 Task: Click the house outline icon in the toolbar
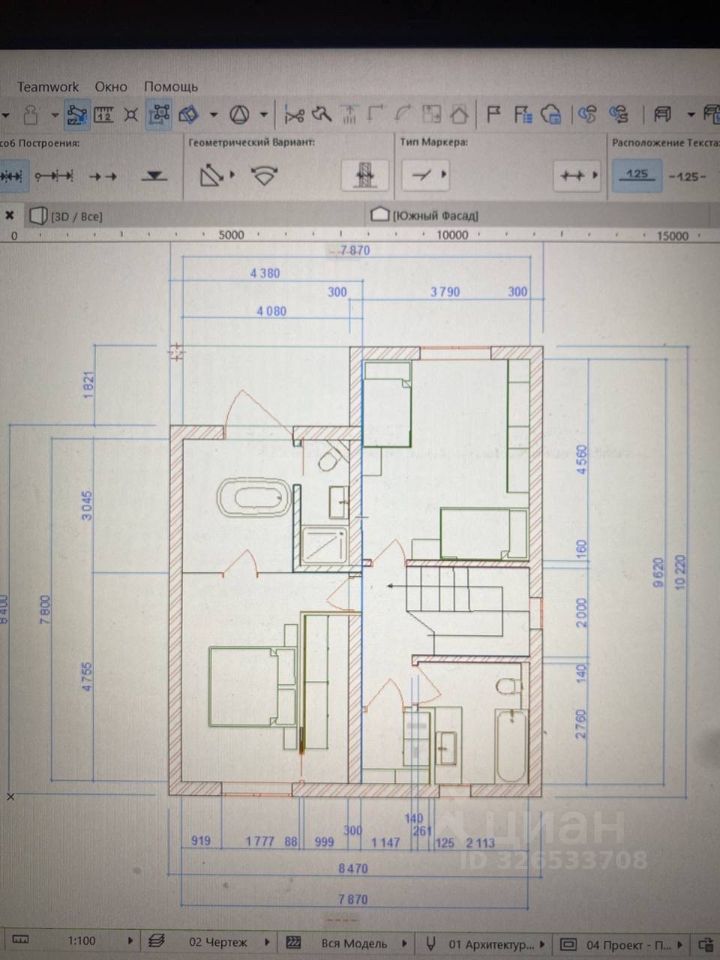[459, 114]
